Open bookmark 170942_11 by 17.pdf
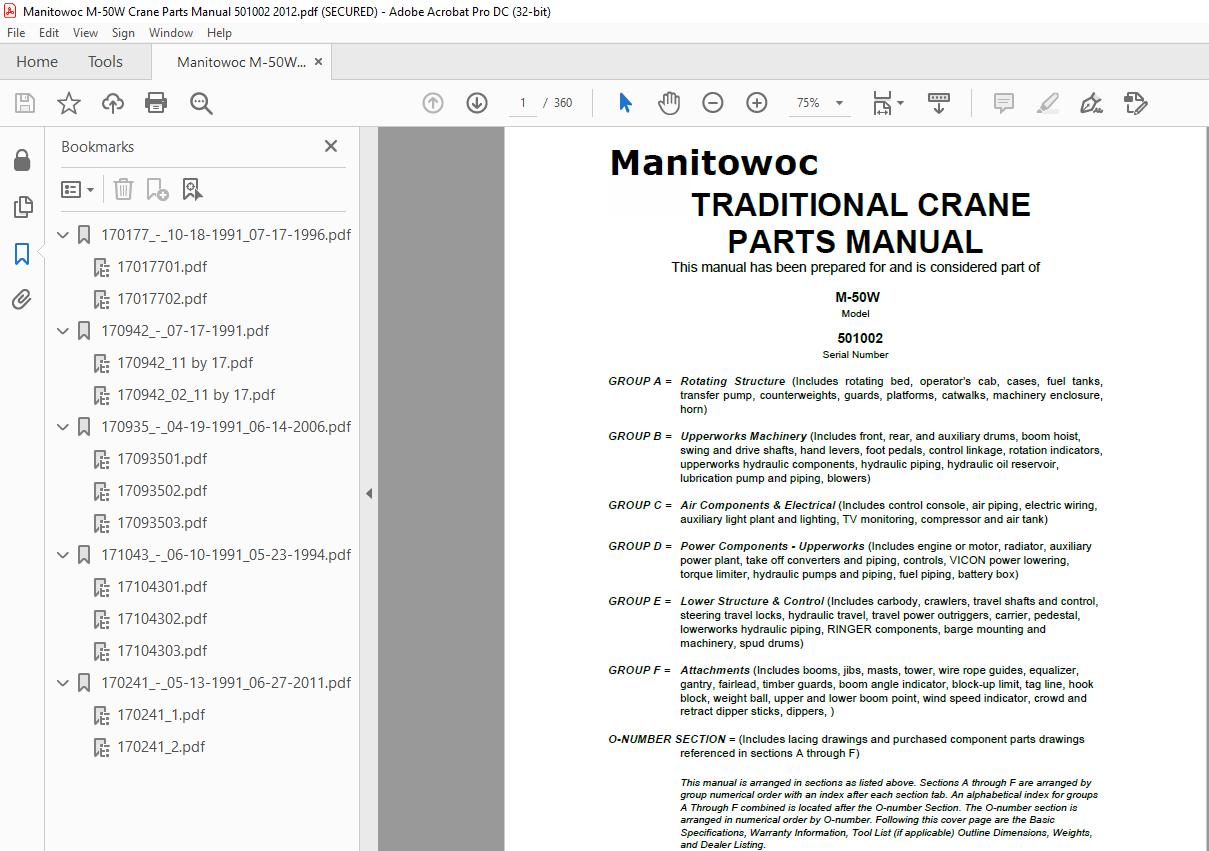Screen dimensions: 1209x851 click(x=185, y=363)
